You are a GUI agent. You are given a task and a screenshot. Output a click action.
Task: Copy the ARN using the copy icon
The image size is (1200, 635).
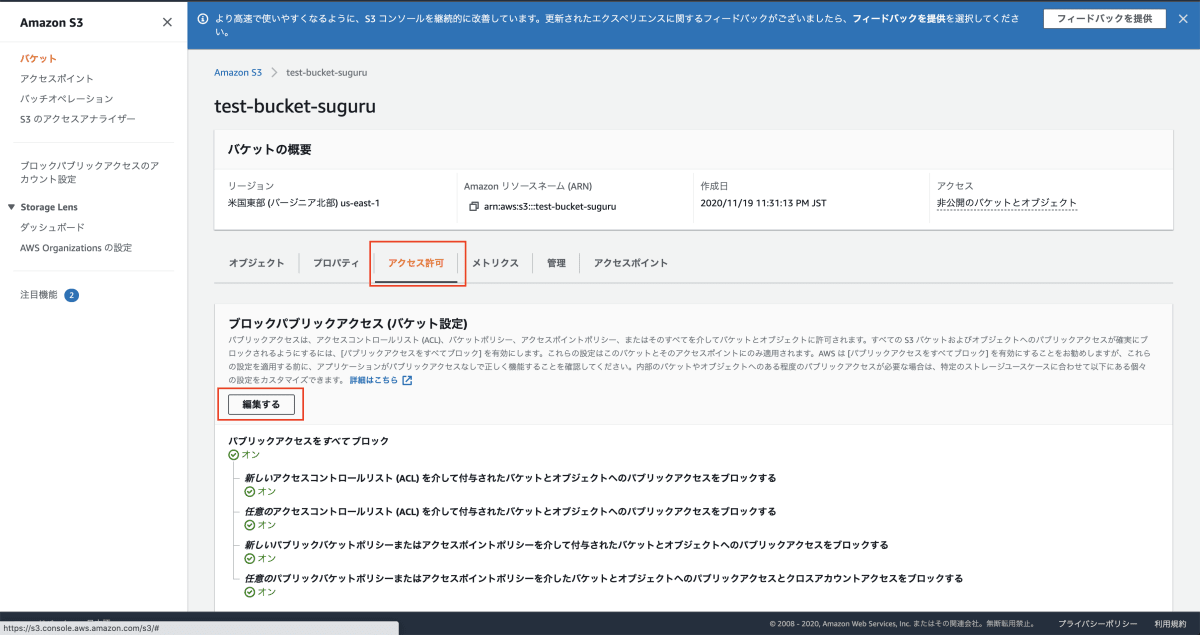(x=474, y=207)
